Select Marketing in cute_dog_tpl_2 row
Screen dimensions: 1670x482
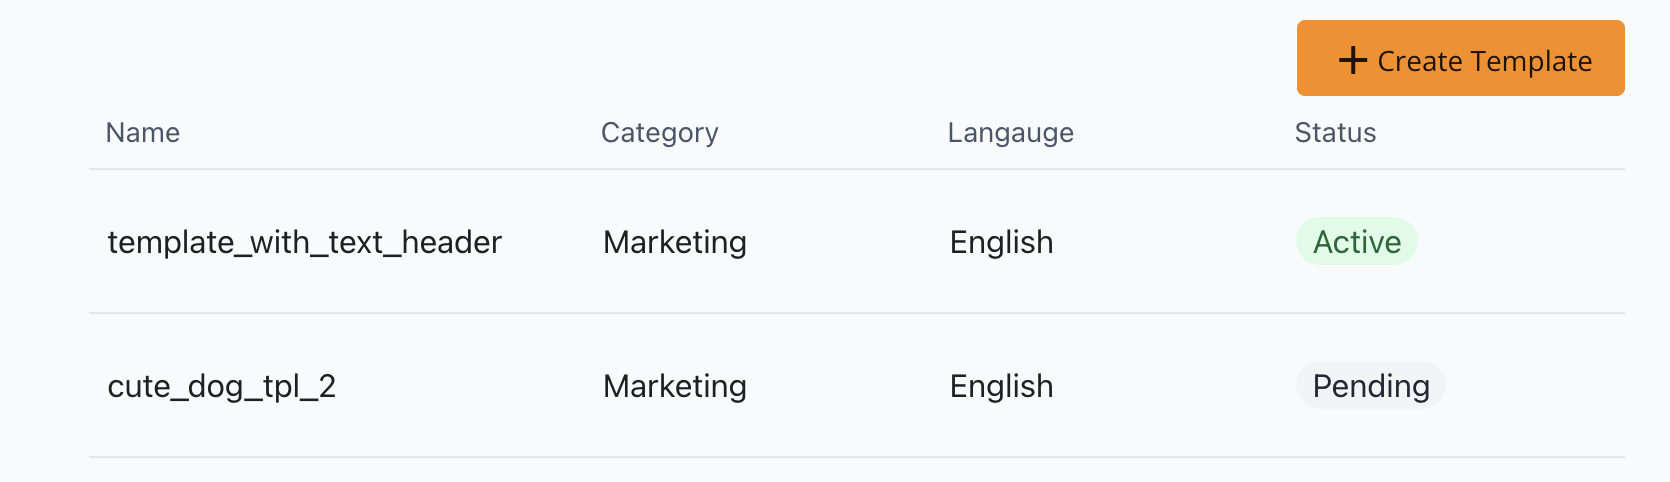click(675, 386)
